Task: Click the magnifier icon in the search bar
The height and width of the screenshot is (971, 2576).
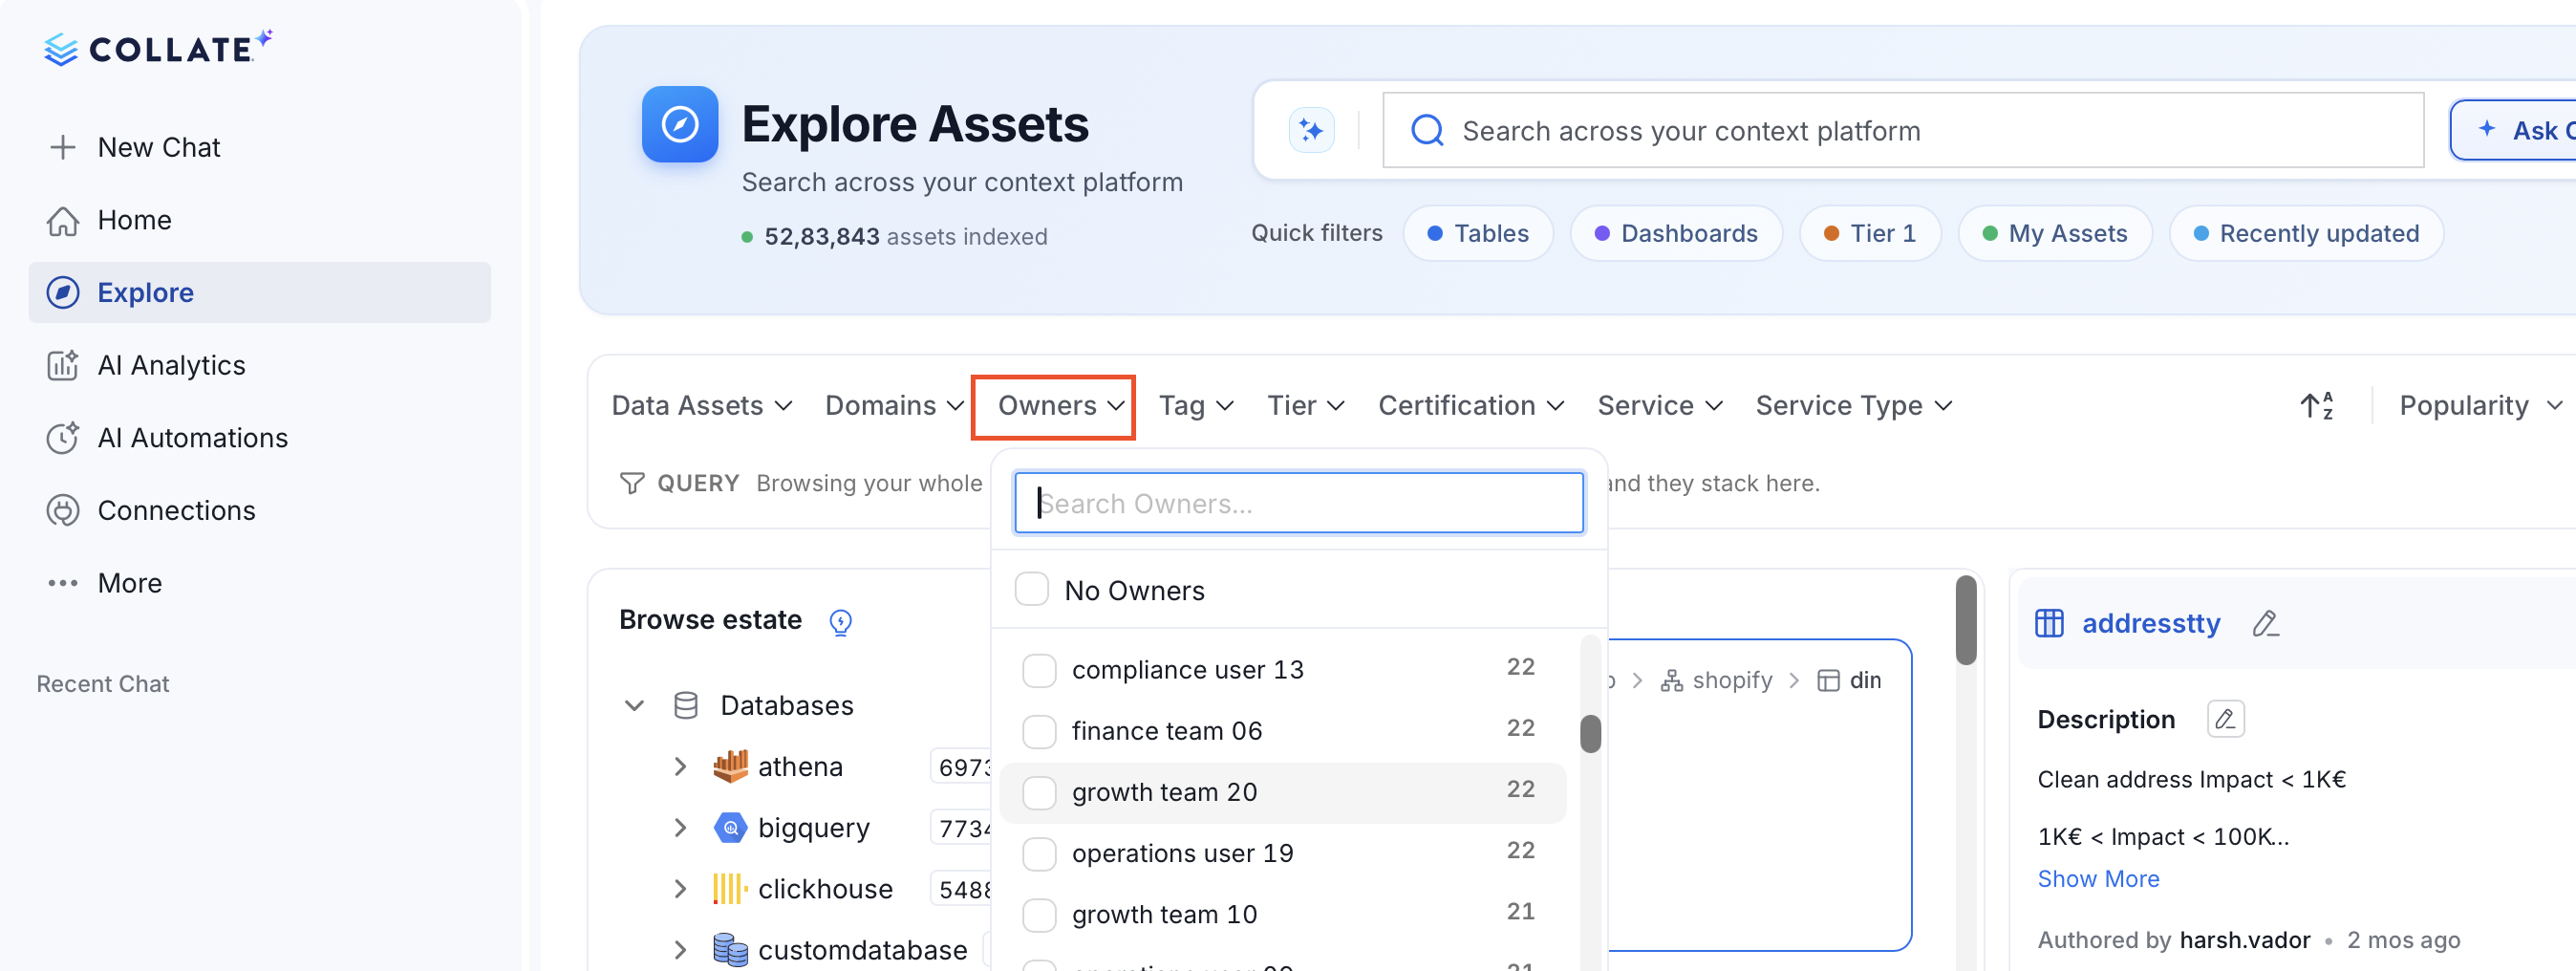Action: [1427, 130]
